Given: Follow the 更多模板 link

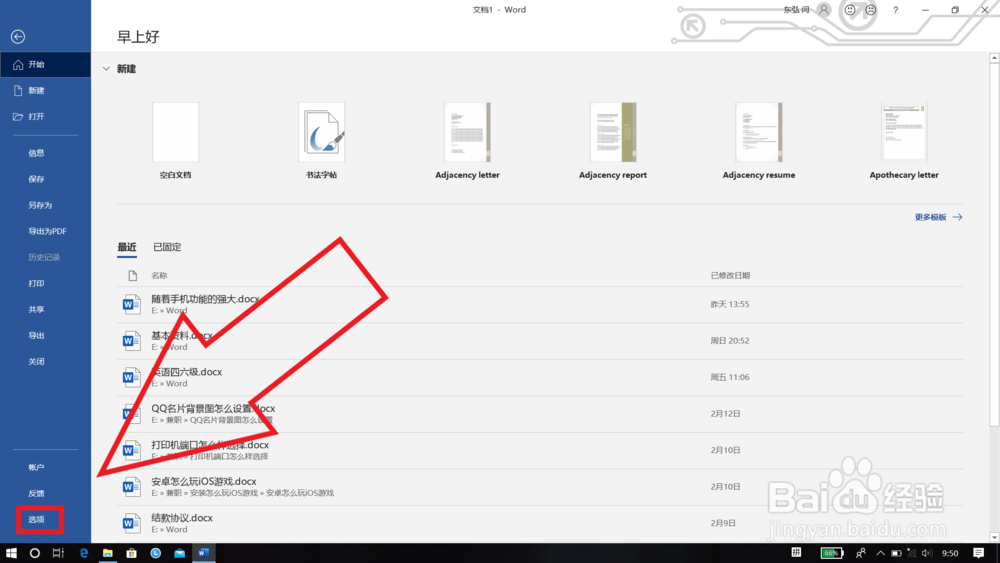Looking at the screenshot, I should [x=939, y=217].
